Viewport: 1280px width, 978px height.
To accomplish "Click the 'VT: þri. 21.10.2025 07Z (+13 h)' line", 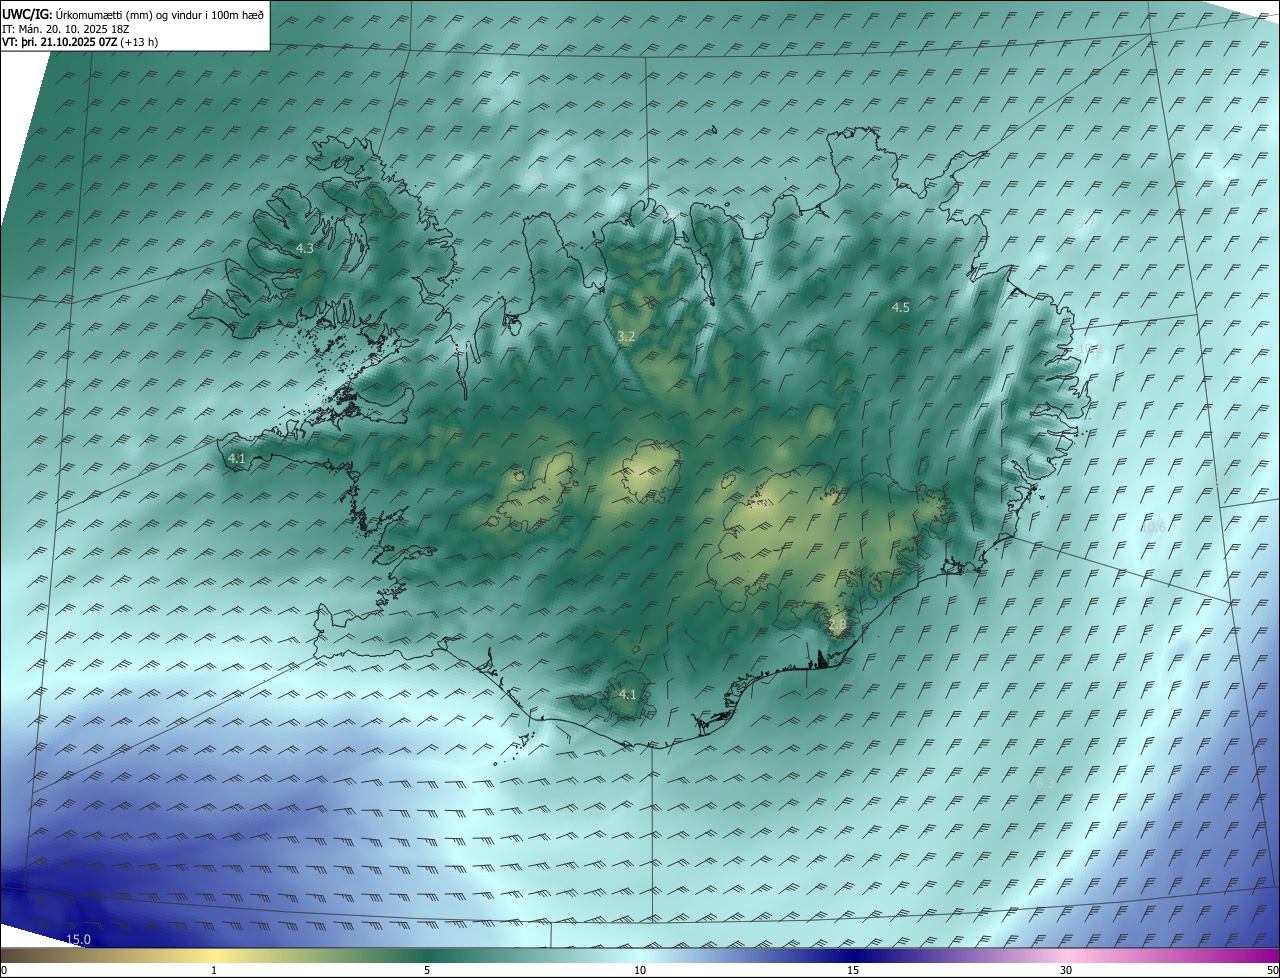I will [80, 42].
